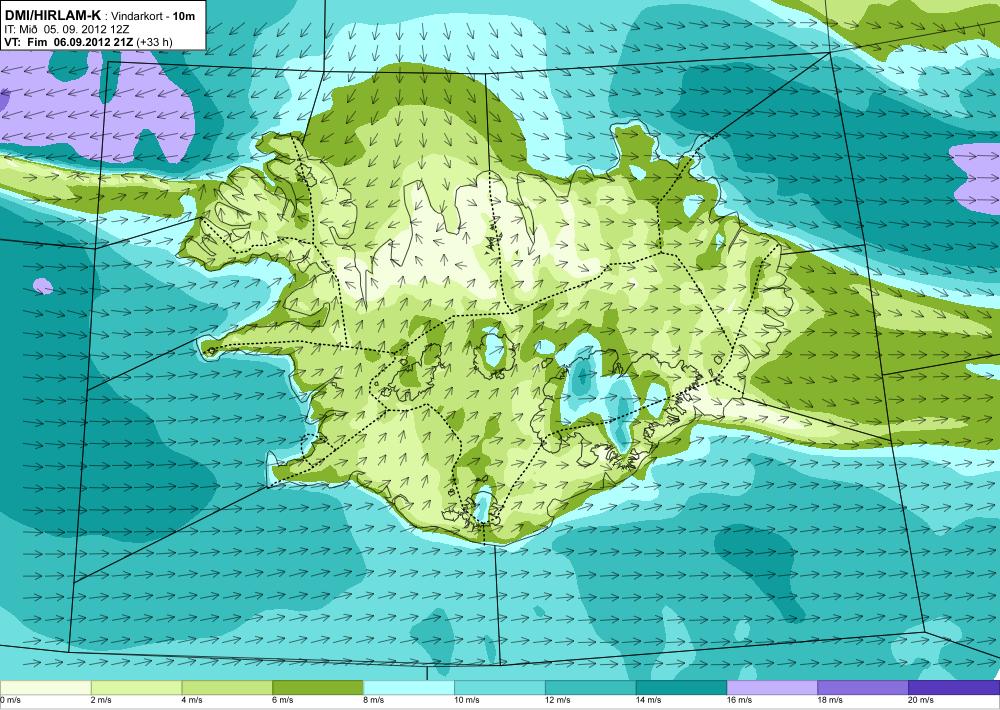Click the '6 m/s' legend label
This screenshot has width=1000, height=710.
[x=283, y=700]
